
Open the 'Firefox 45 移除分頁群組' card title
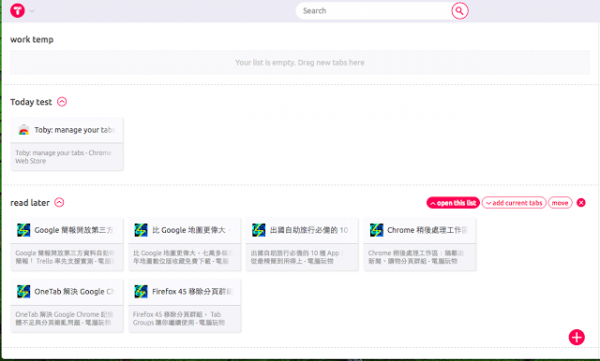coord(192,292)
